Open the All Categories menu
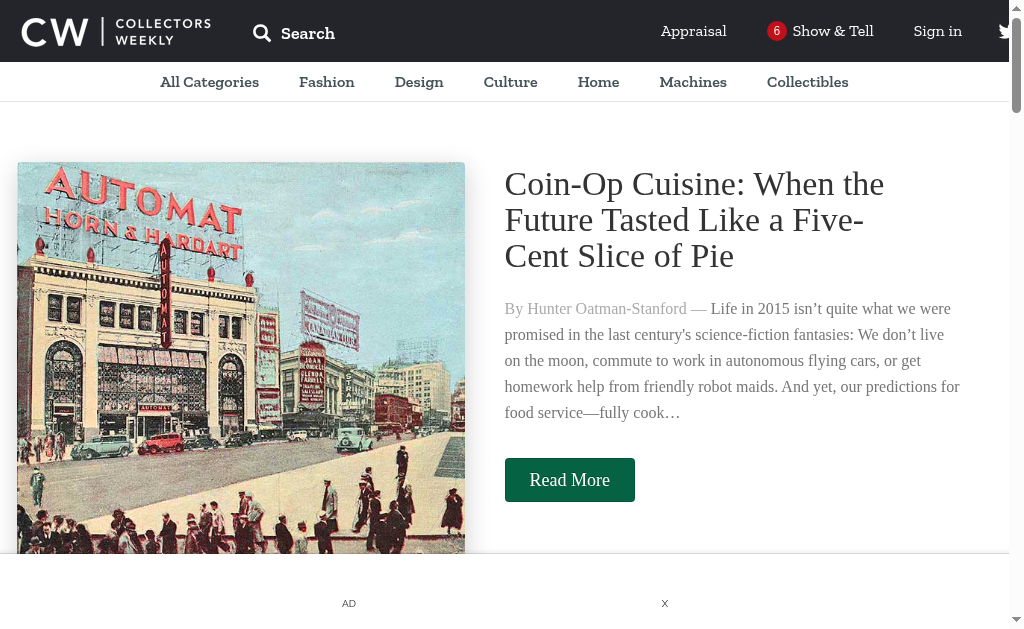The width and height of the screenshot is (1024, 629). coord(209,82)
